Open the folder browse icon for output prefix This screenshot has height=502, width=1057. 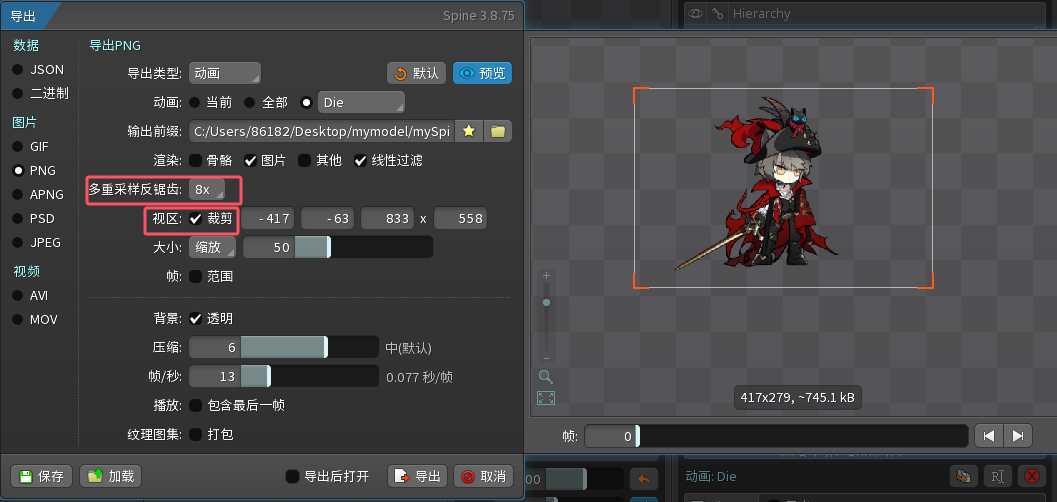pyautogui.click(x=497, y=131)
